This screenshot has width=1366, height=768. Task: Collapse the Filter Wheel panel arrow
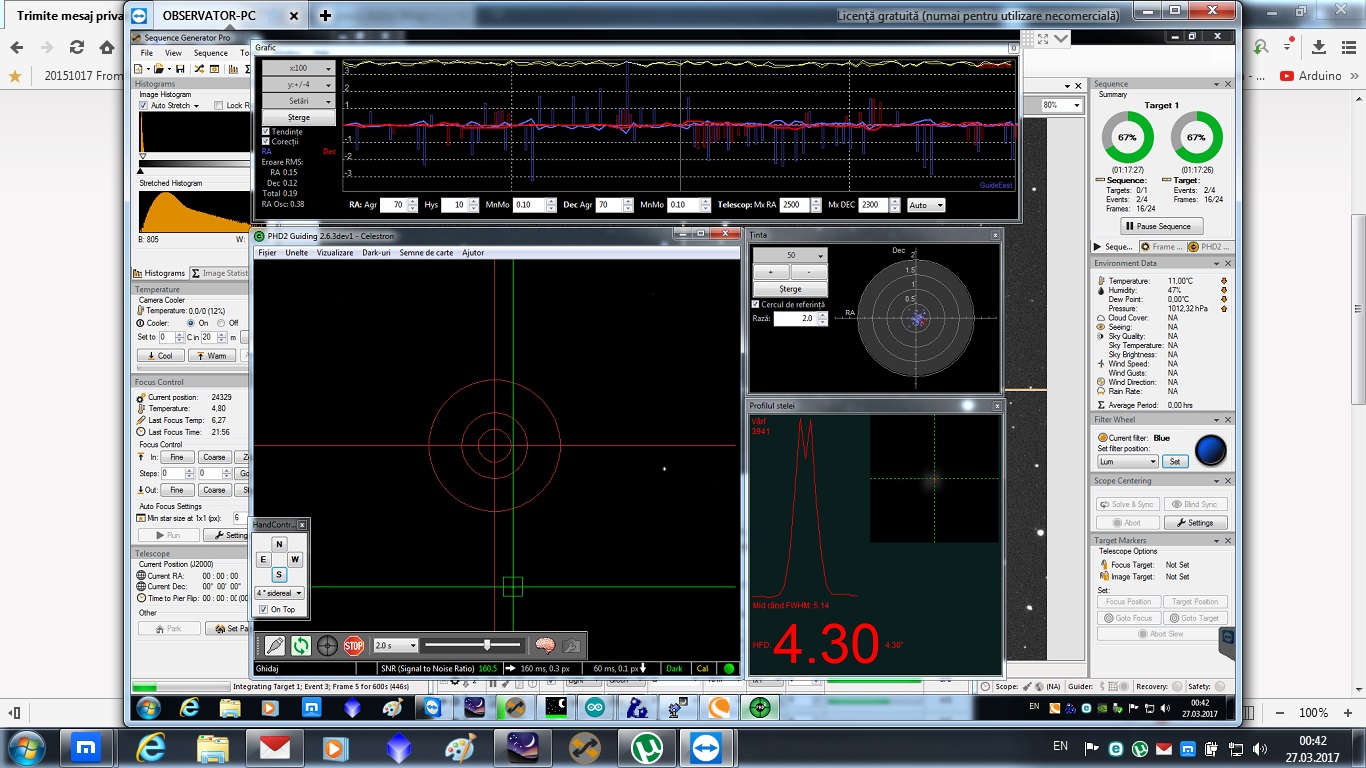pyautogui.click(x=1216, y=420)
